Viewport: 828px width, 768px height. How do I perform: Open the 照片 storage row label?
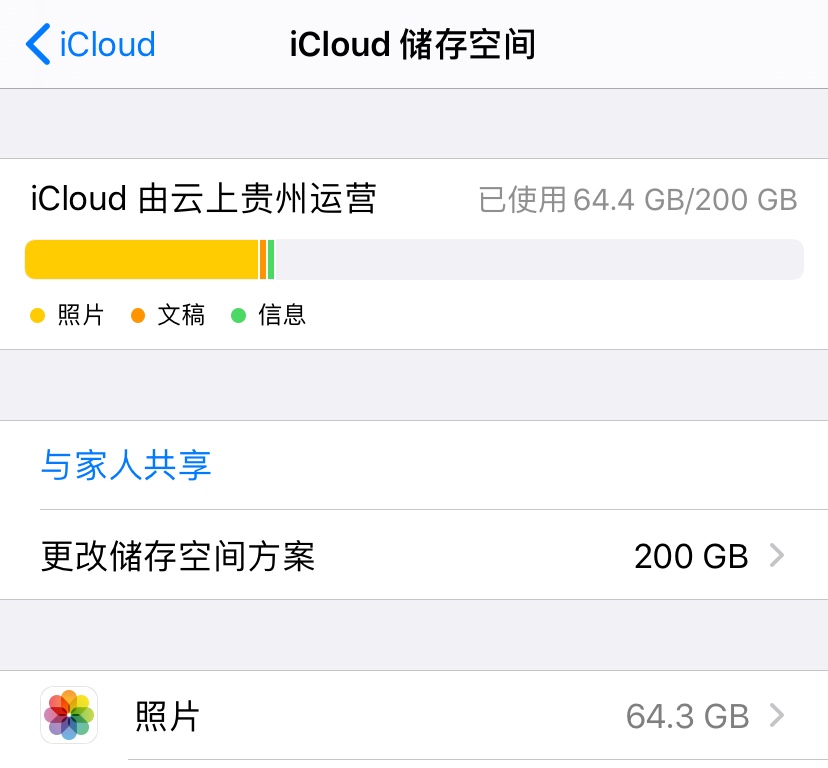(167, 716)
